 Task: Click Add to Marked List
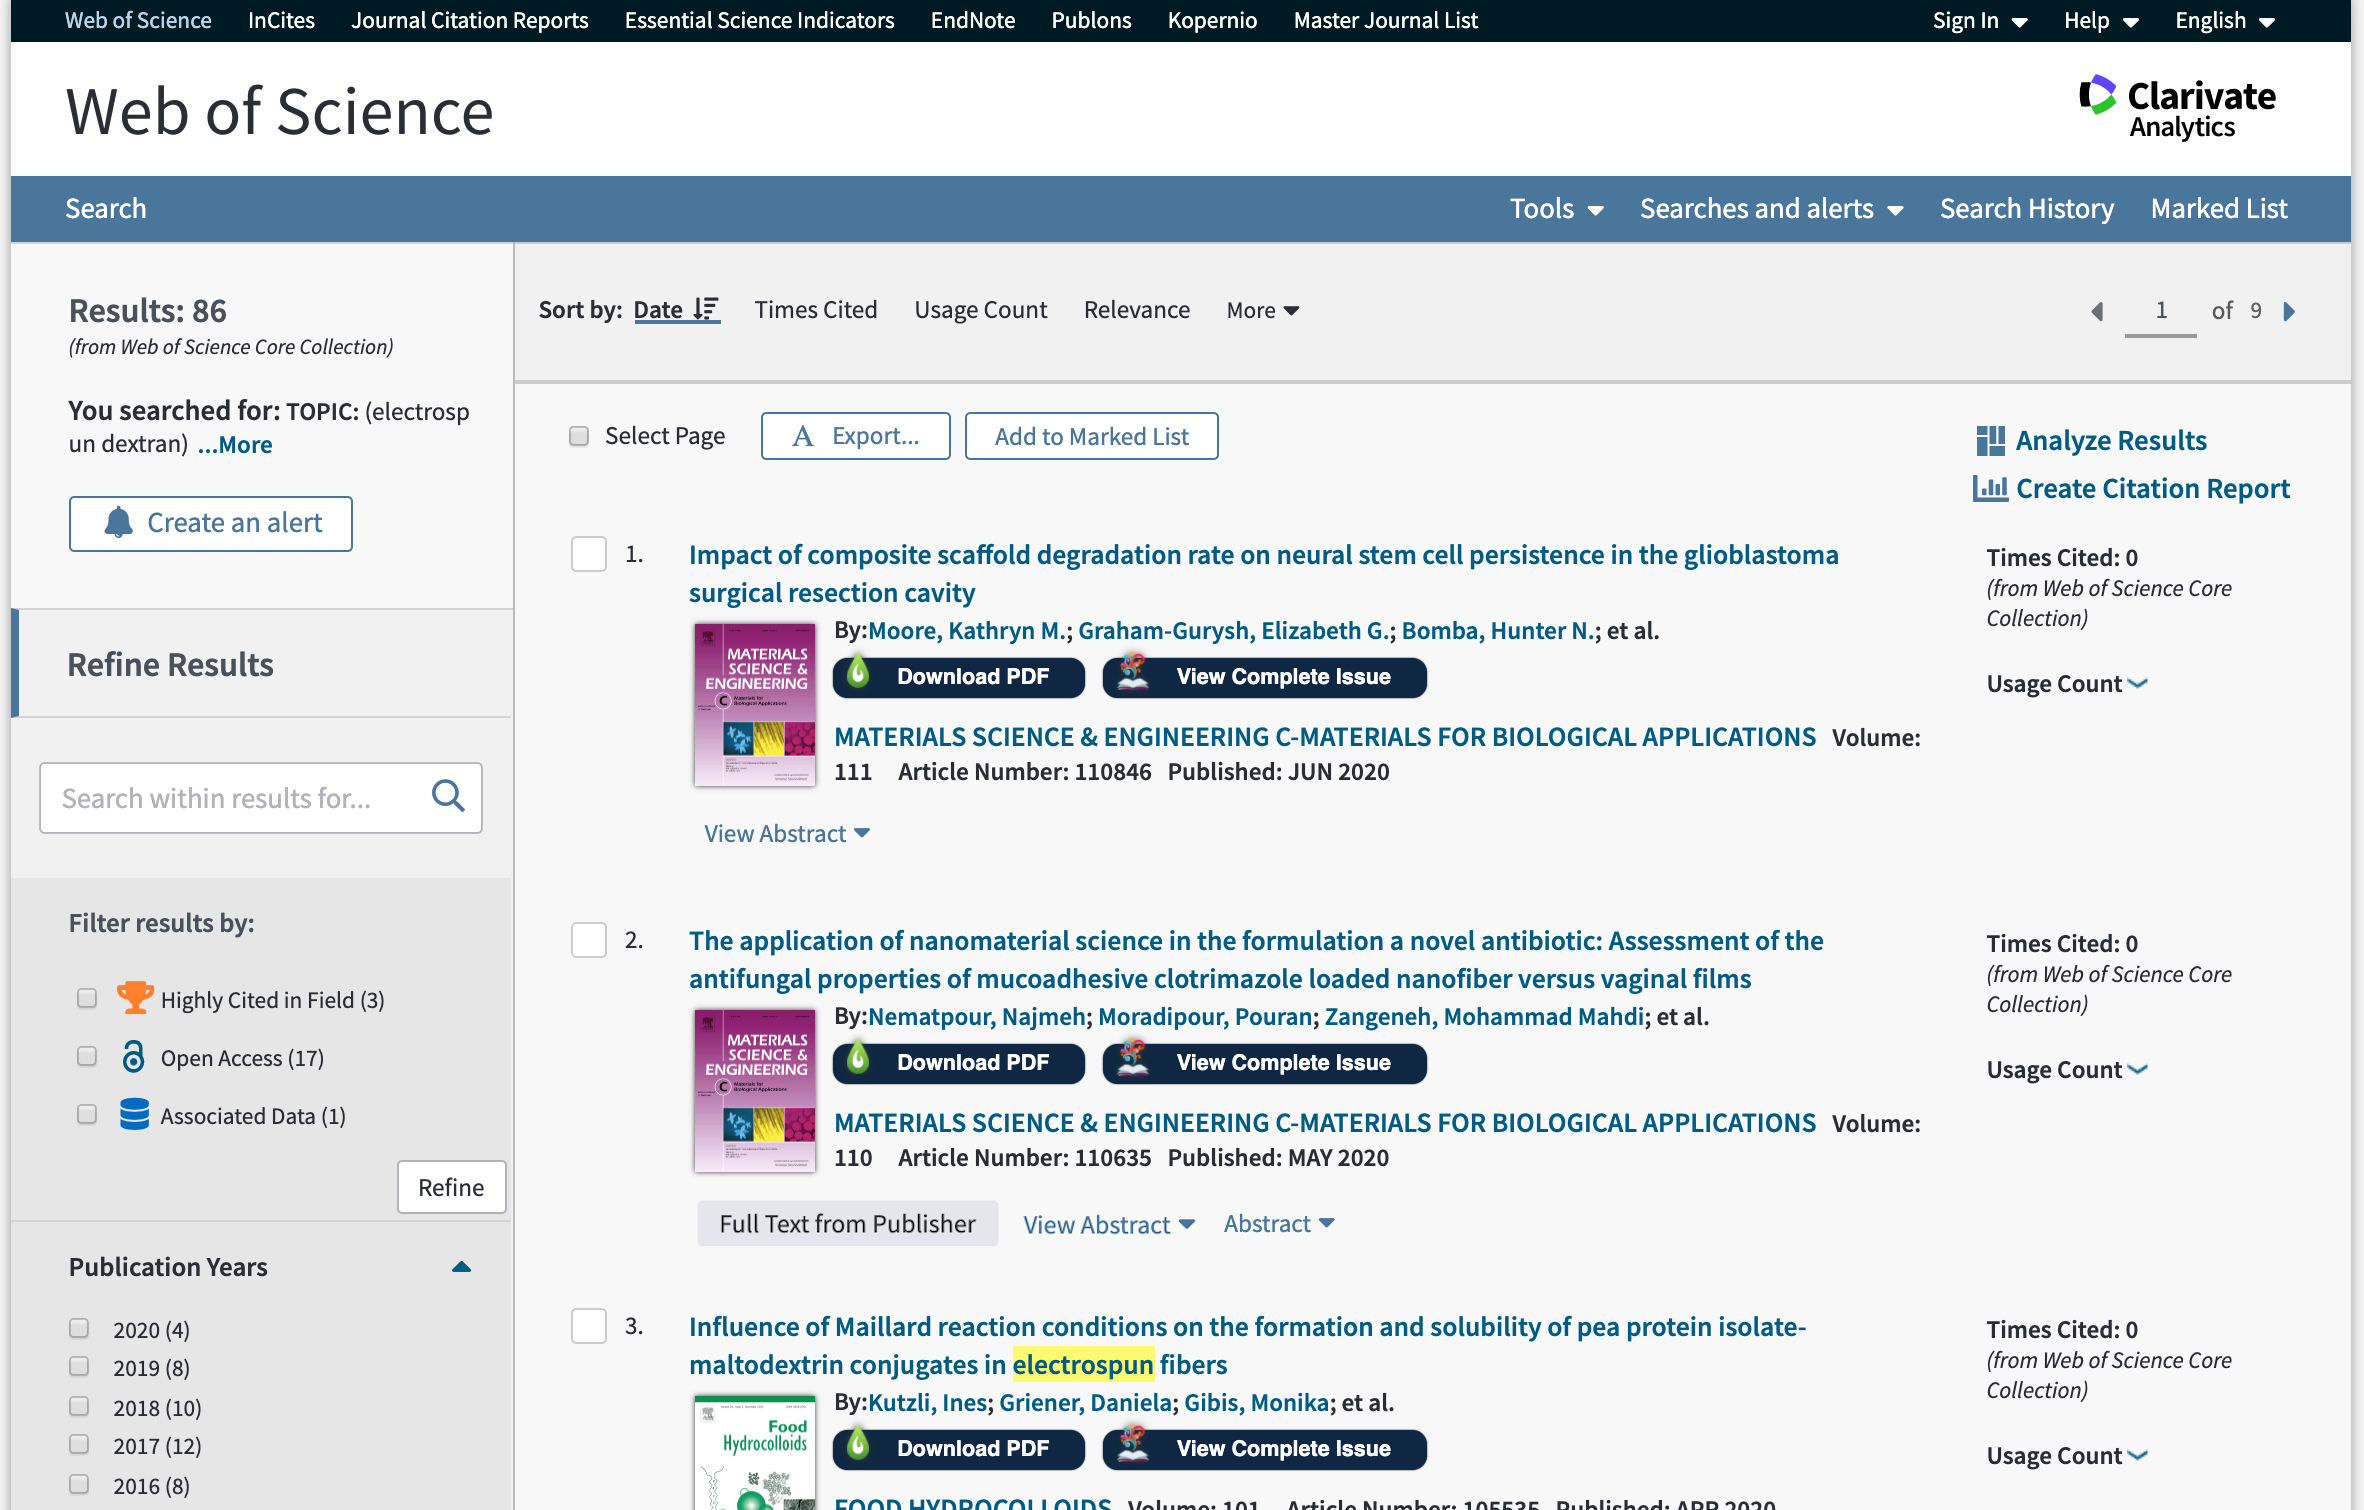(1091, 436)
